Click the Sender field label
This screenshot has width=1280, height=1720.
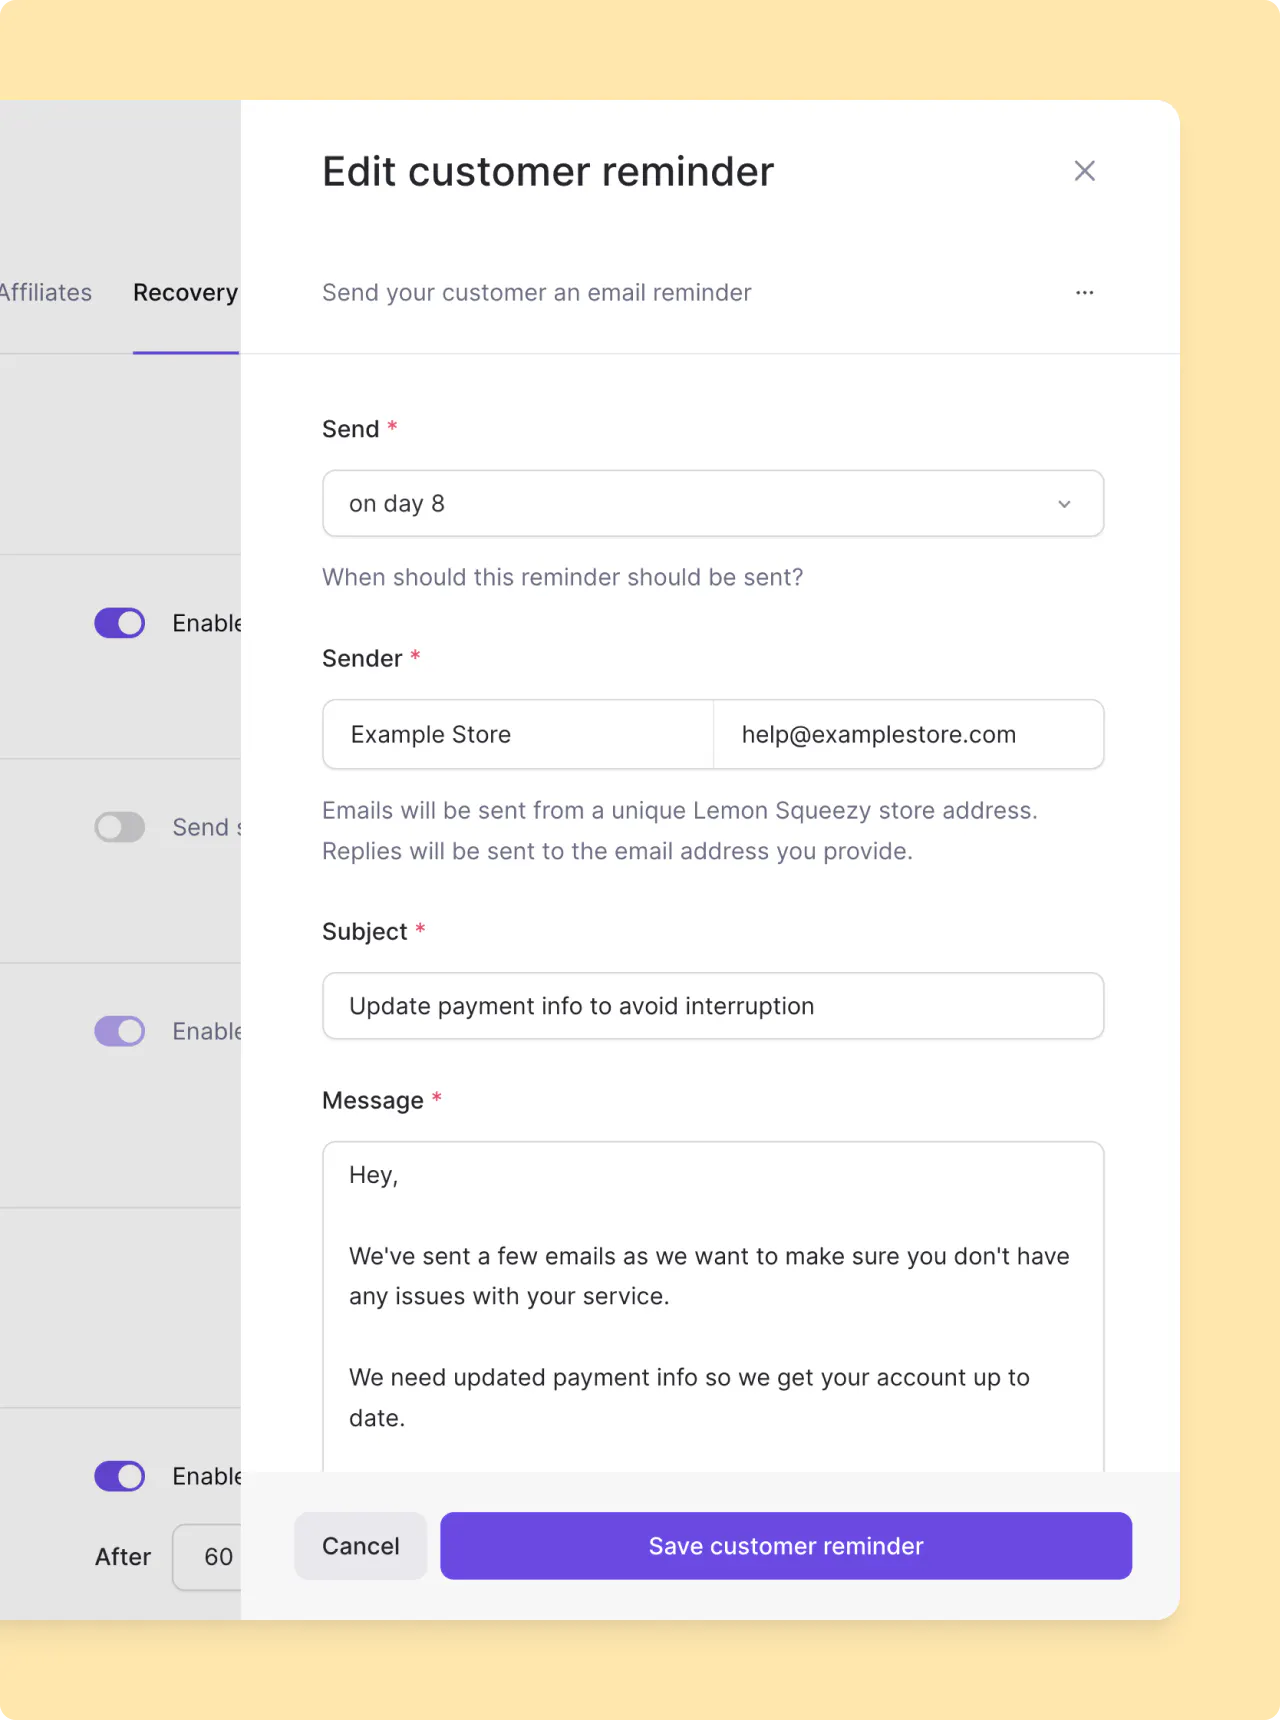point(362,659)
